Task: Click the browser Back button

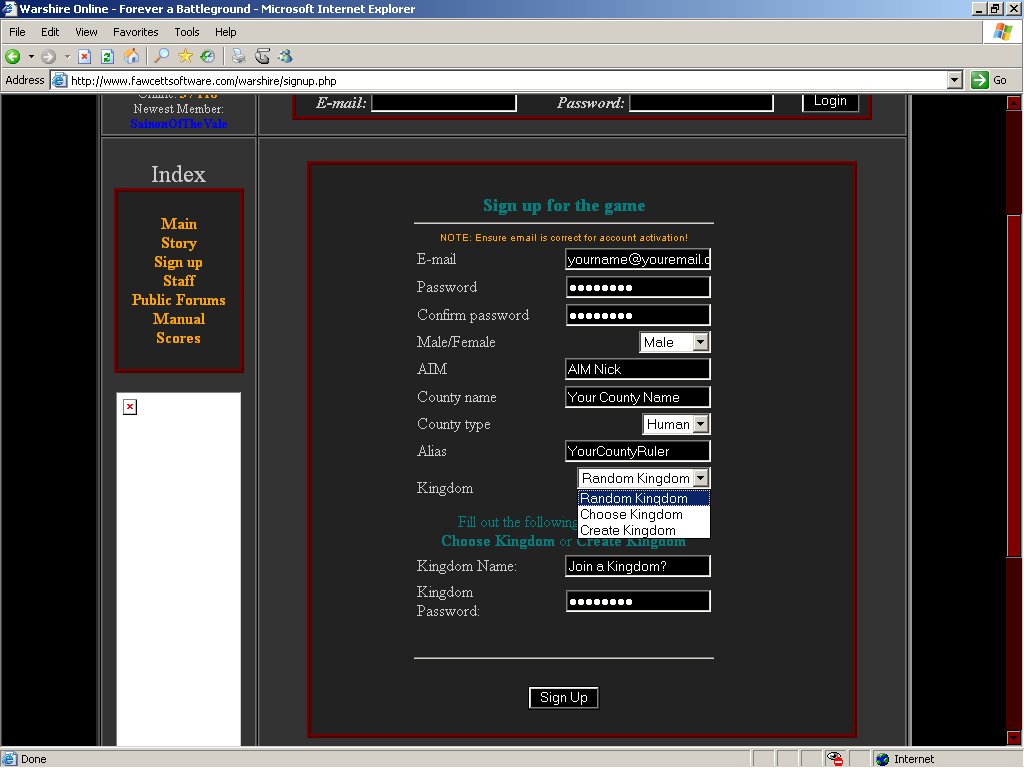Action: (x=13, y=57)
